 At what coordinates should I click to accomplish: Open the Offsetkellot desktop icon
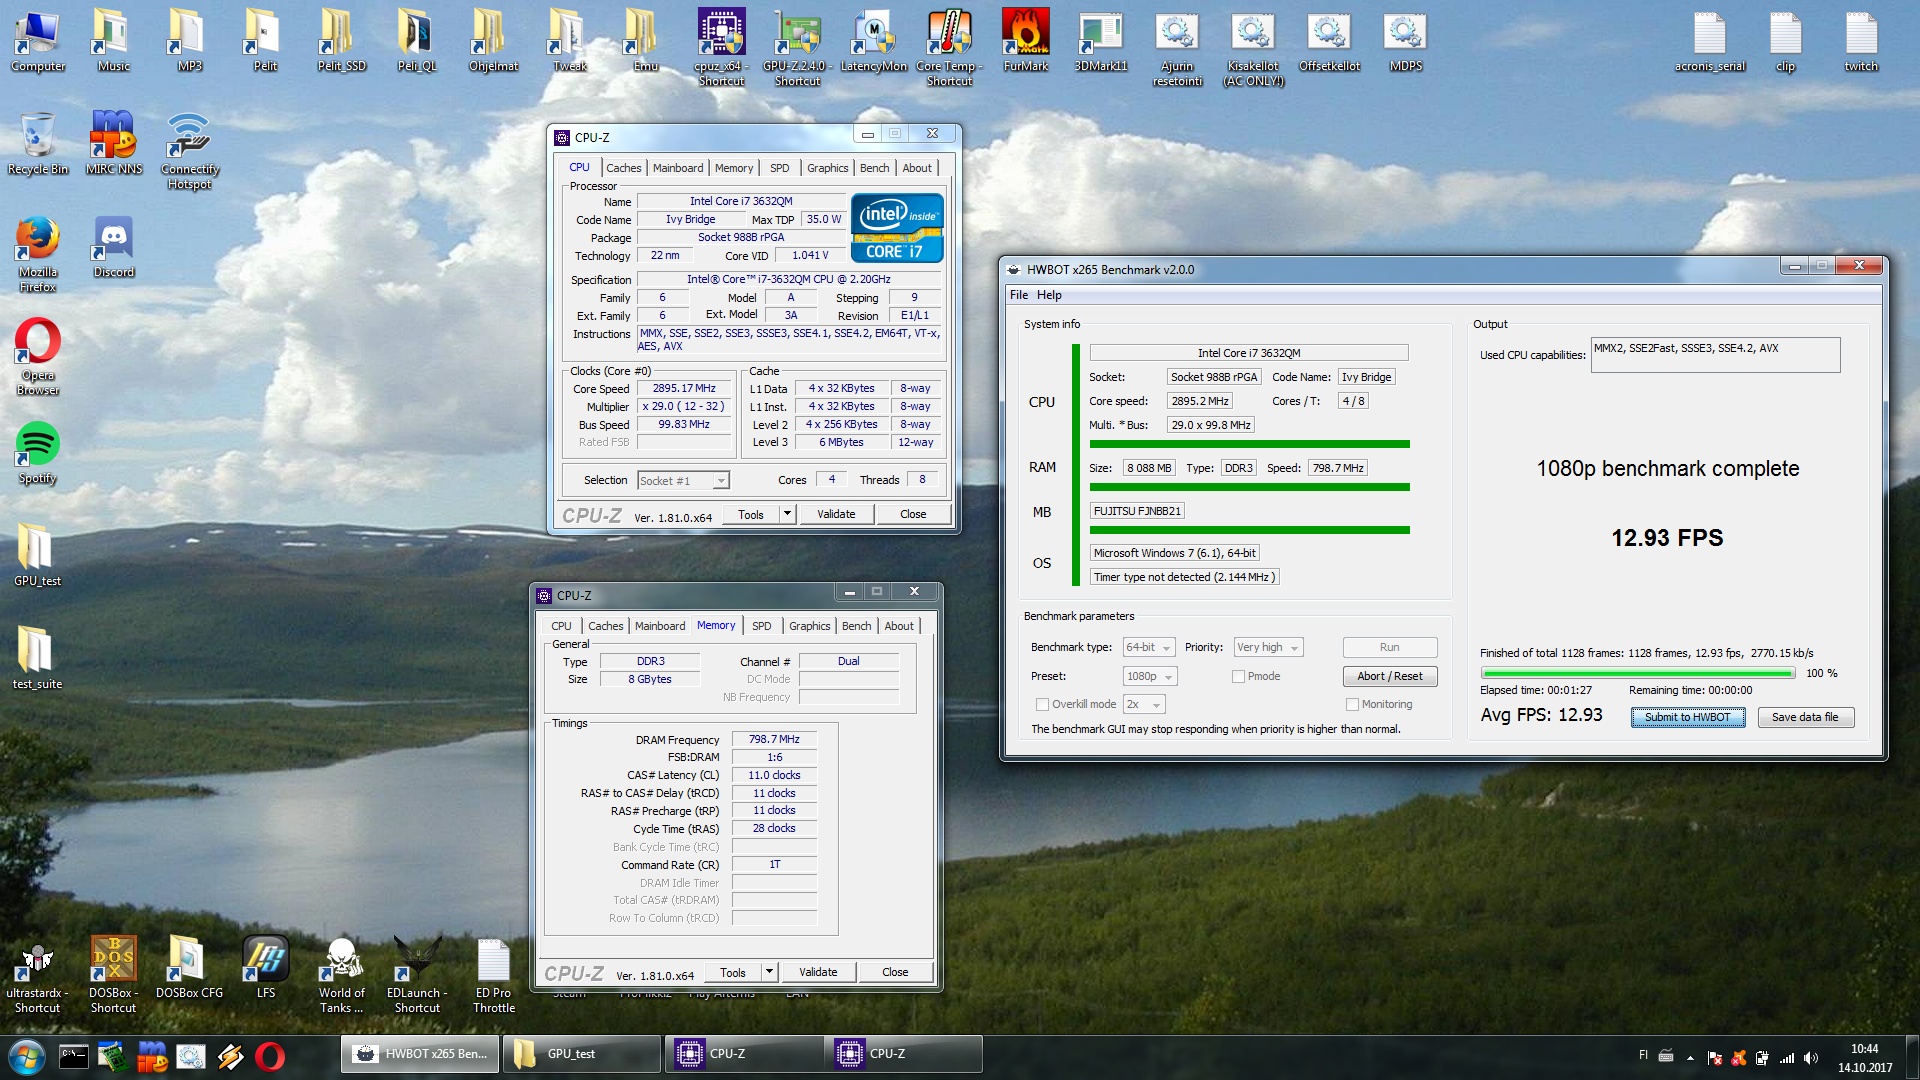pyautogui.click(x=1329, y=40)
